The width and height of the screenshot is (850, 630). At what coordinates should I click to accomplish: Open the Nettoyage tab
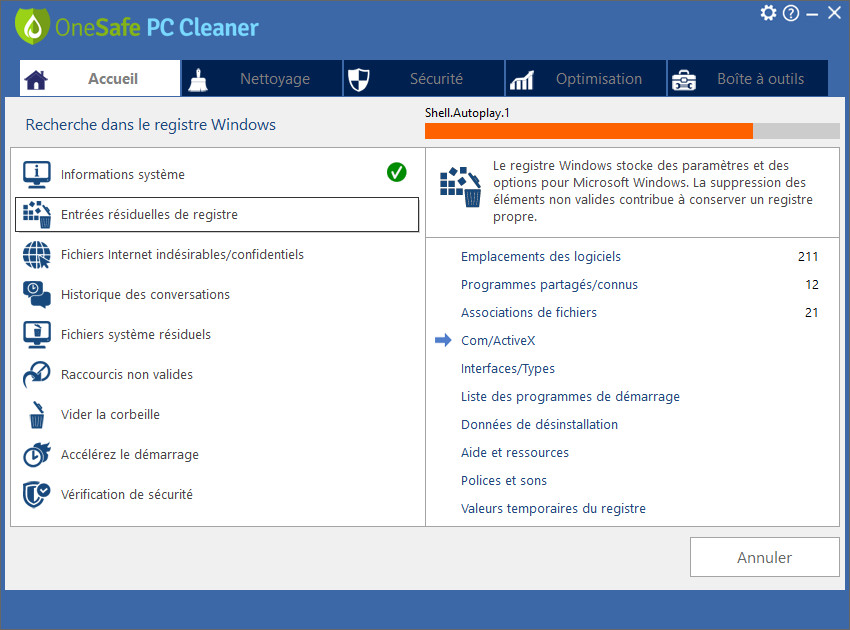point(262,79)
